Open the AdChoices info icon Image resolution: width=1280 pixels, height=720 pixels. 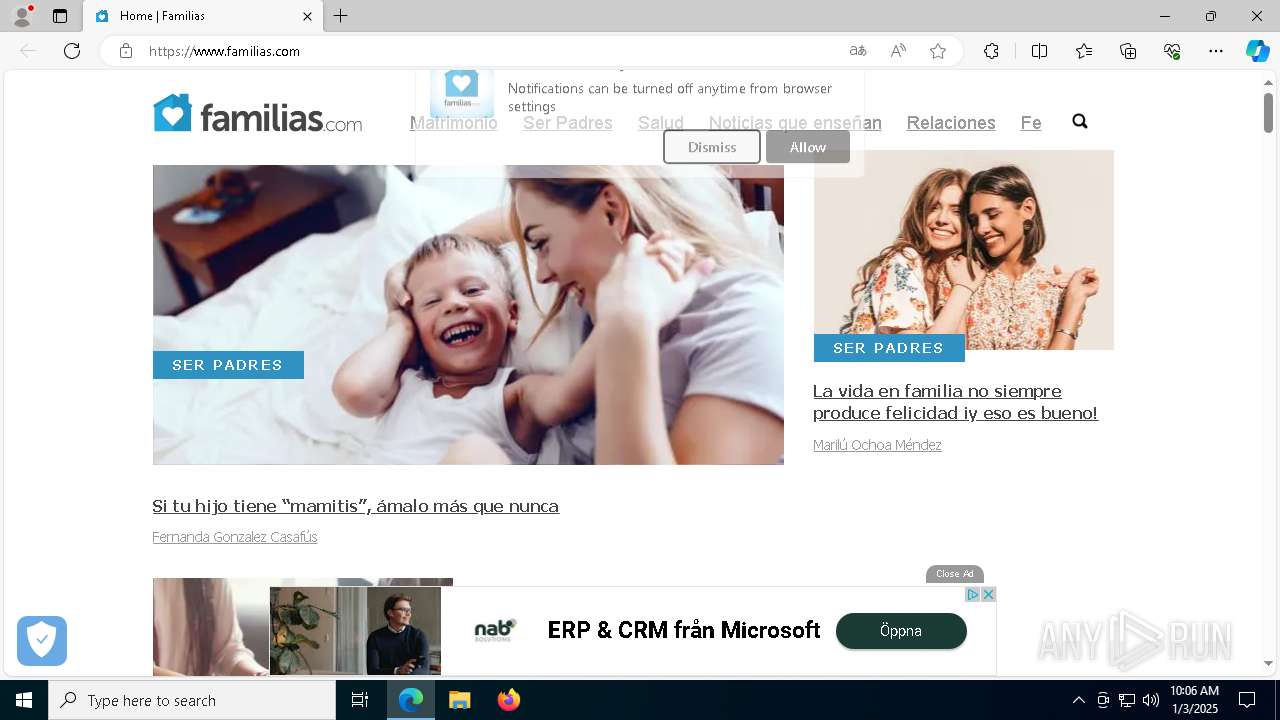pos(972,594)
